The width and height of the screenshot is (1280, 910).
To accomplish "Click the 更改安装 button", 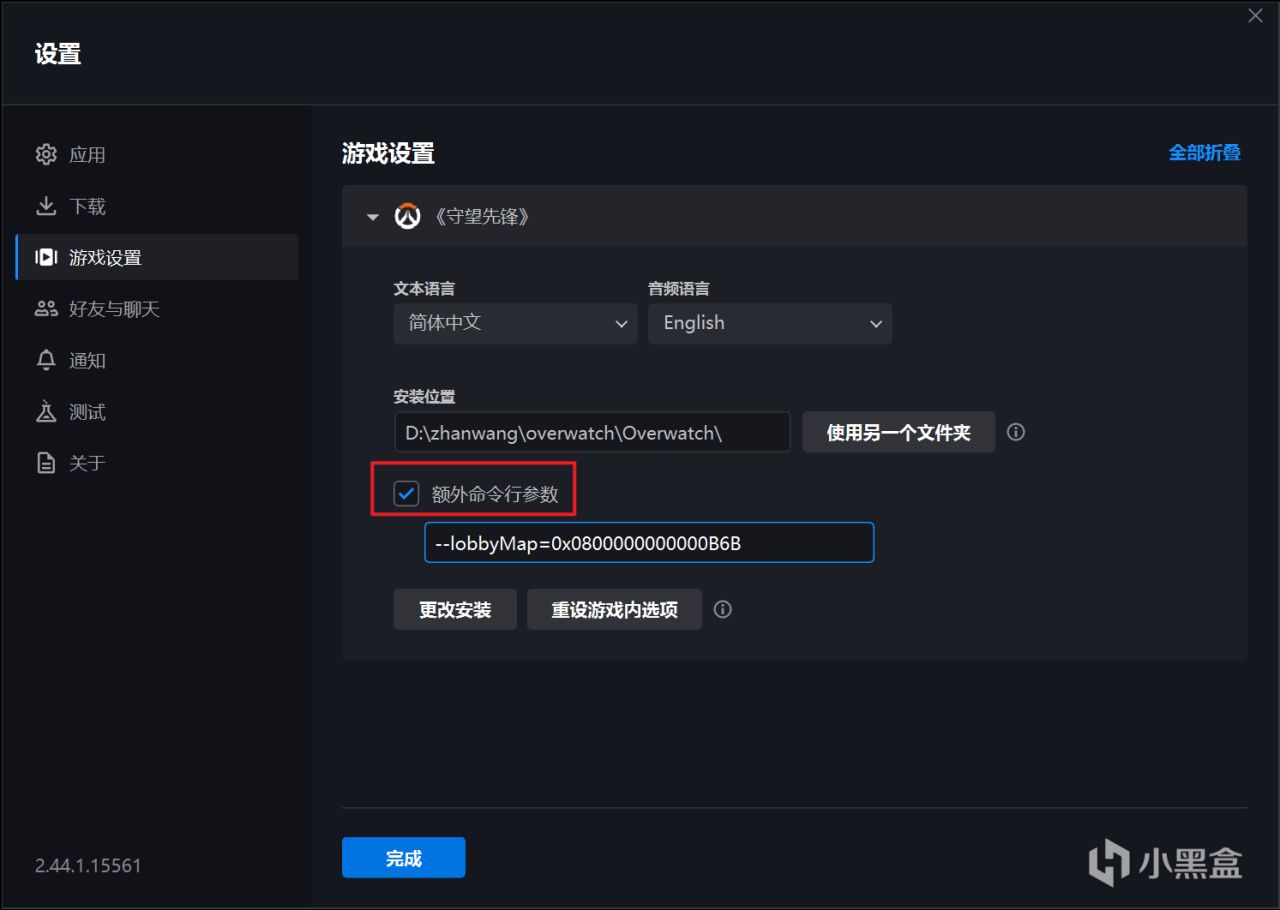I will (x=455, y=609).
